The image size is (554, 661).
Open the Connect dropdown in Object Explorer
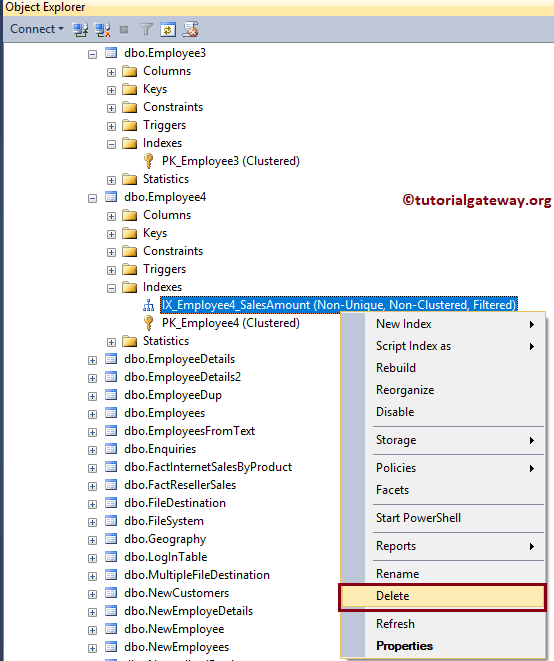[37, 29]
